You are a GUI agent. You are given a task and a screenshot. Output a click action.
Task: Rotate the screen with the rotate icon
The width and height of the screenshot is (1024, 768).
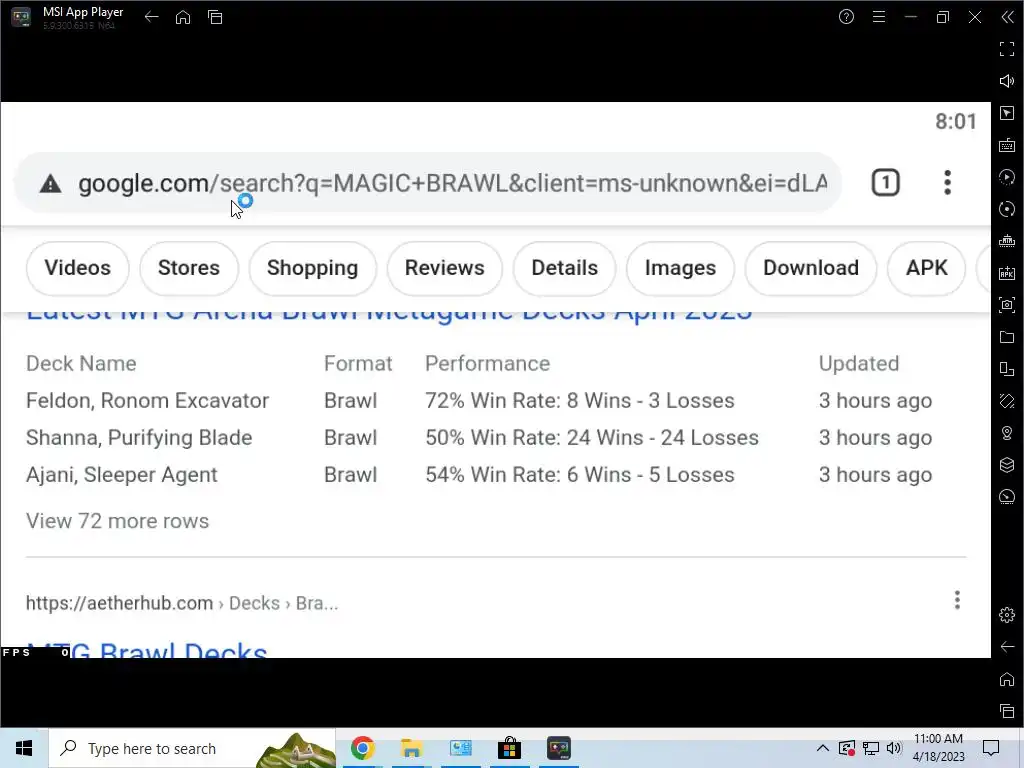1007,401
